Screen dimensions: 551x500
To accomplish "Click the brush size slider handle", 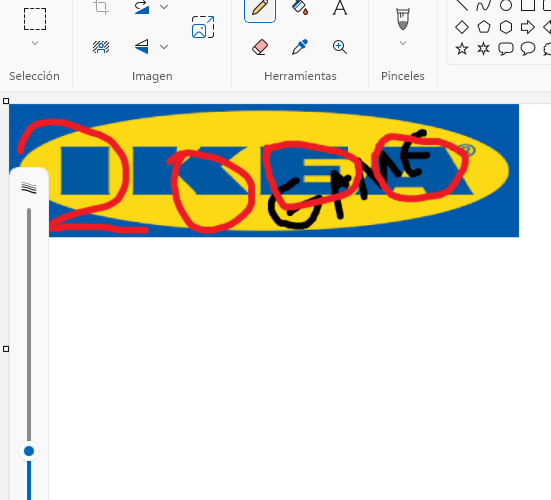I will (29, 451).
